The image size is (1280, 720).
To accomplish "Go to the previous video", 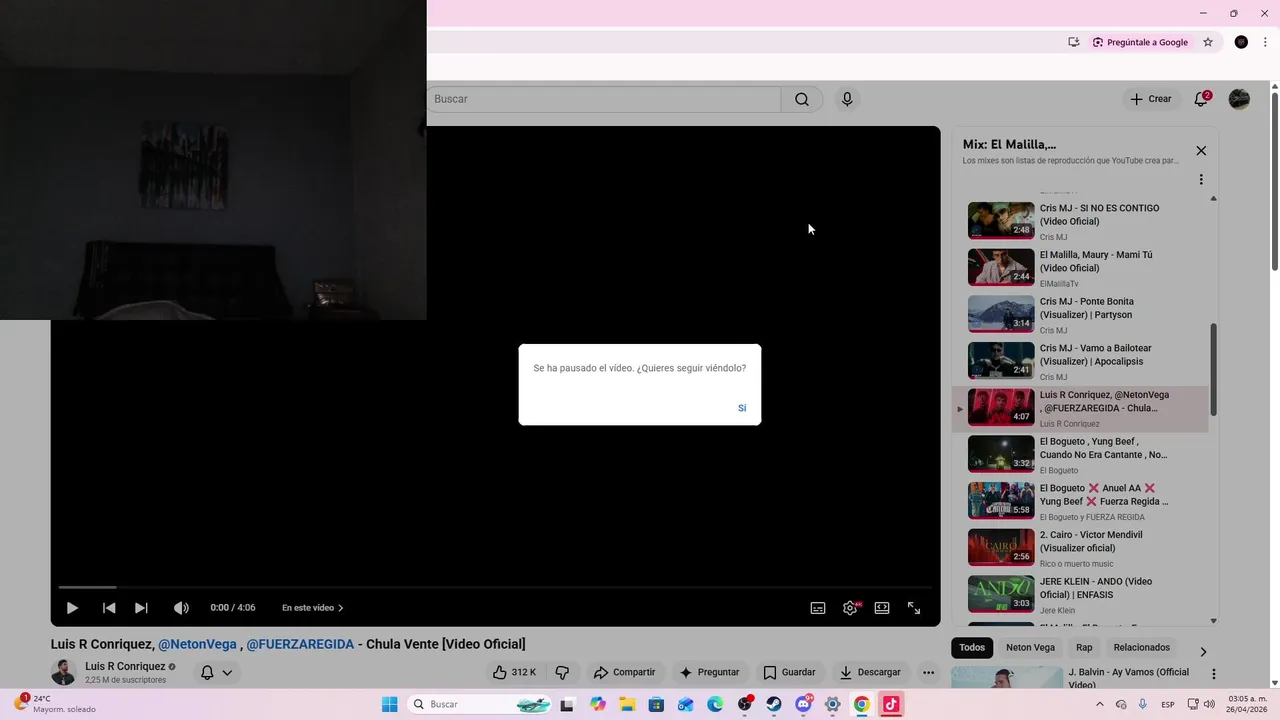I will point(109,608).
